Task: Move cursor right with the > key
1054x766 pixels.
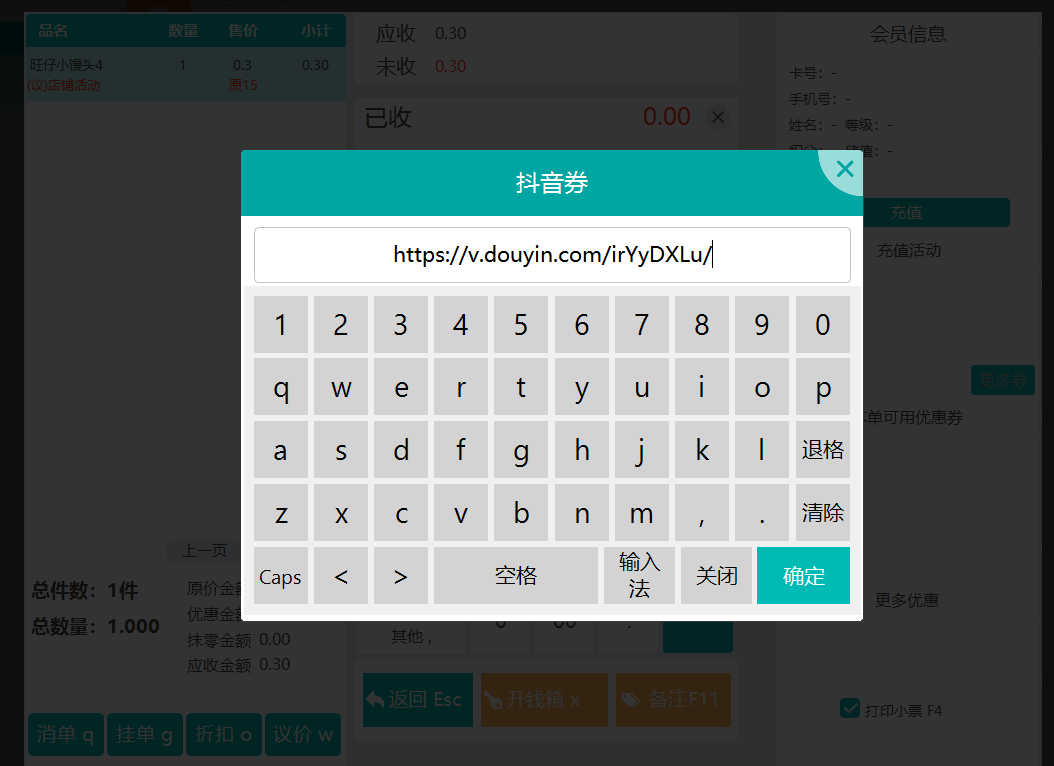Action: click(x=401, y=576)
